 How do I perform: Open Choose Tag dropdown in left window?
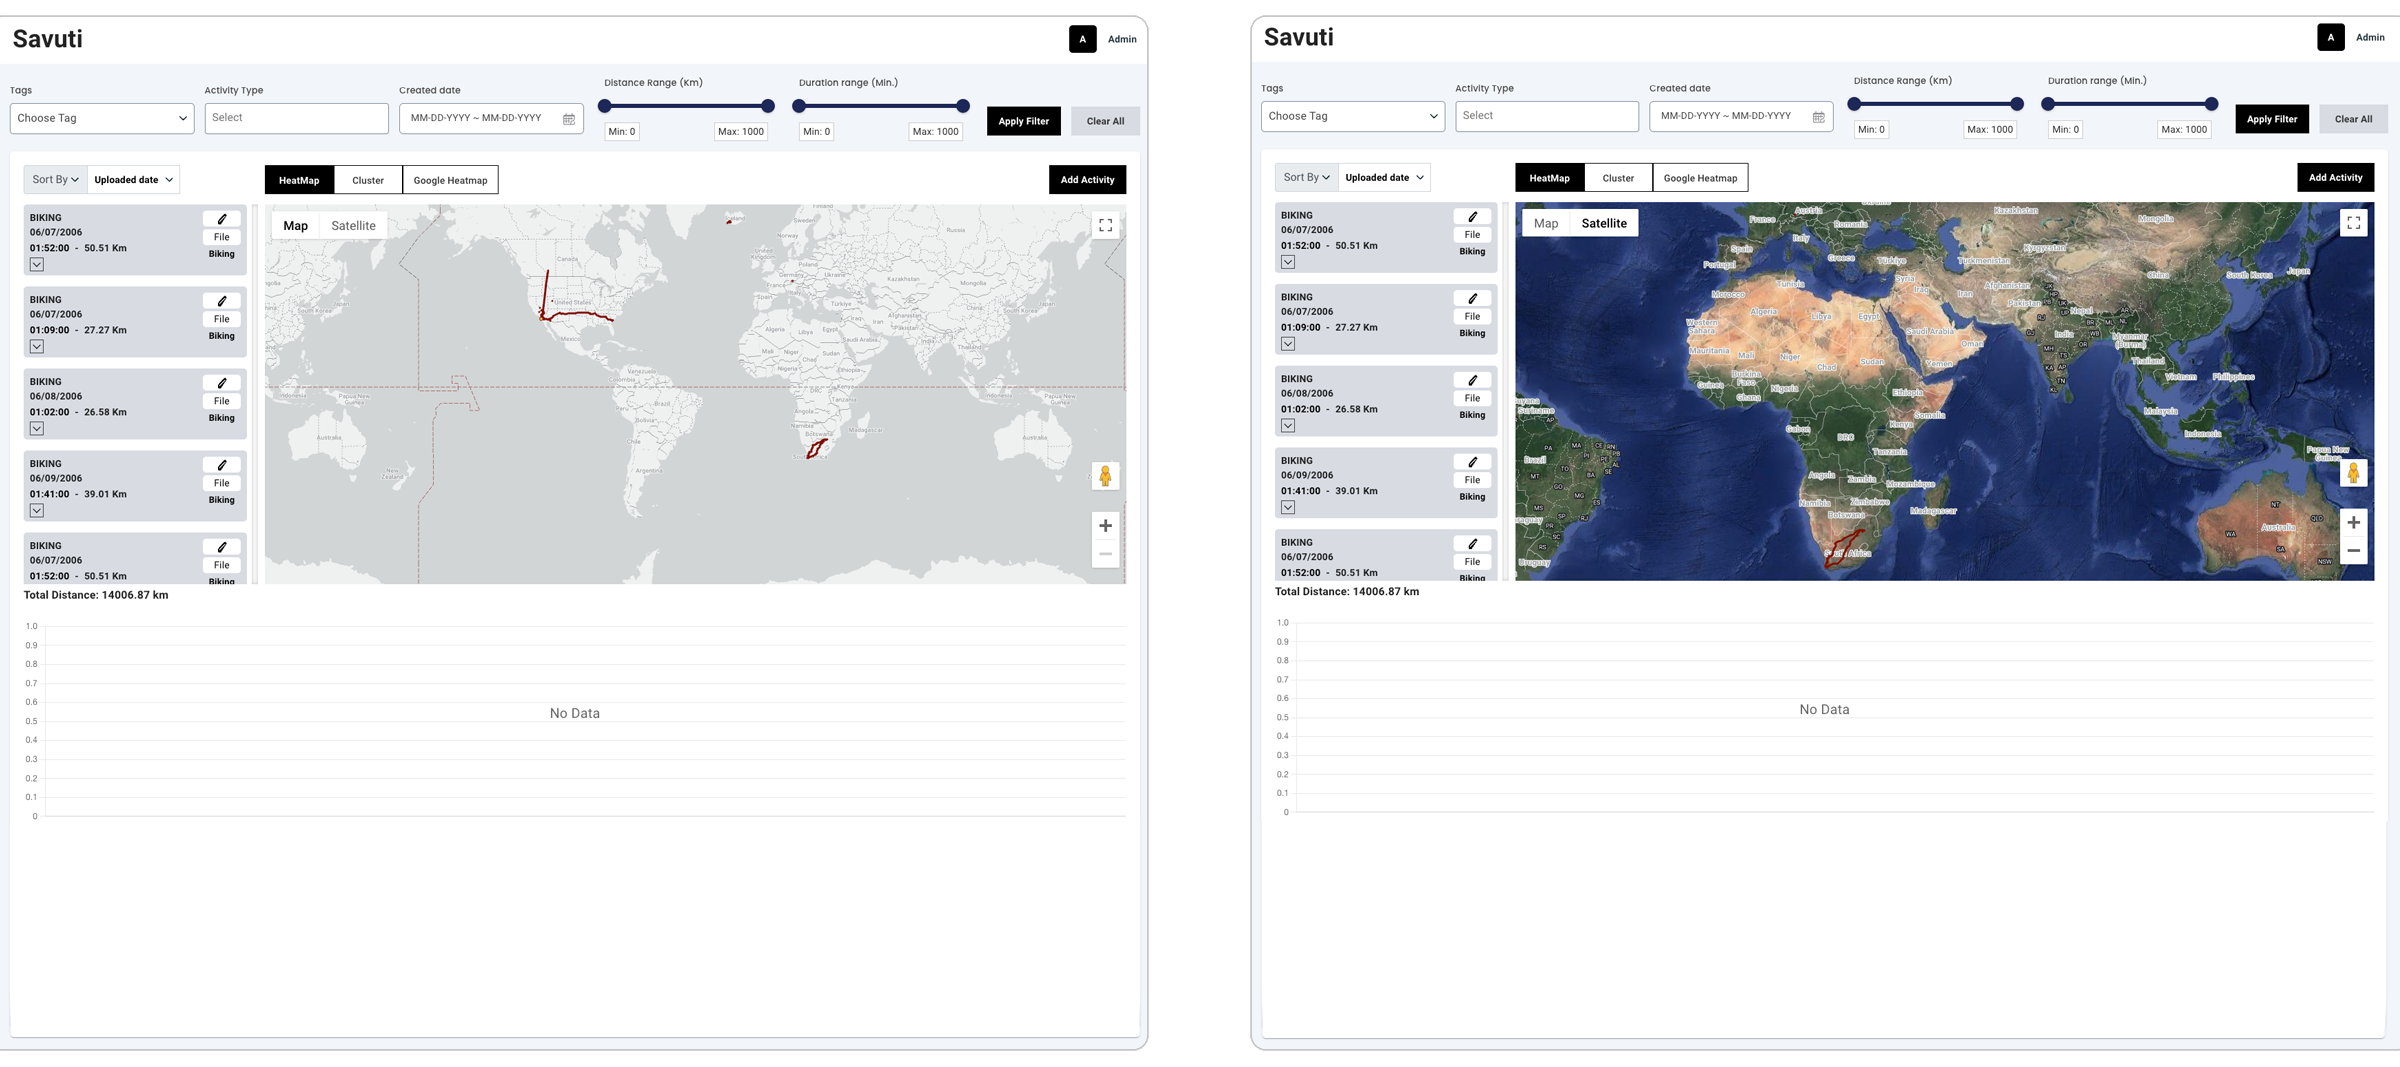tap(102, 118)
